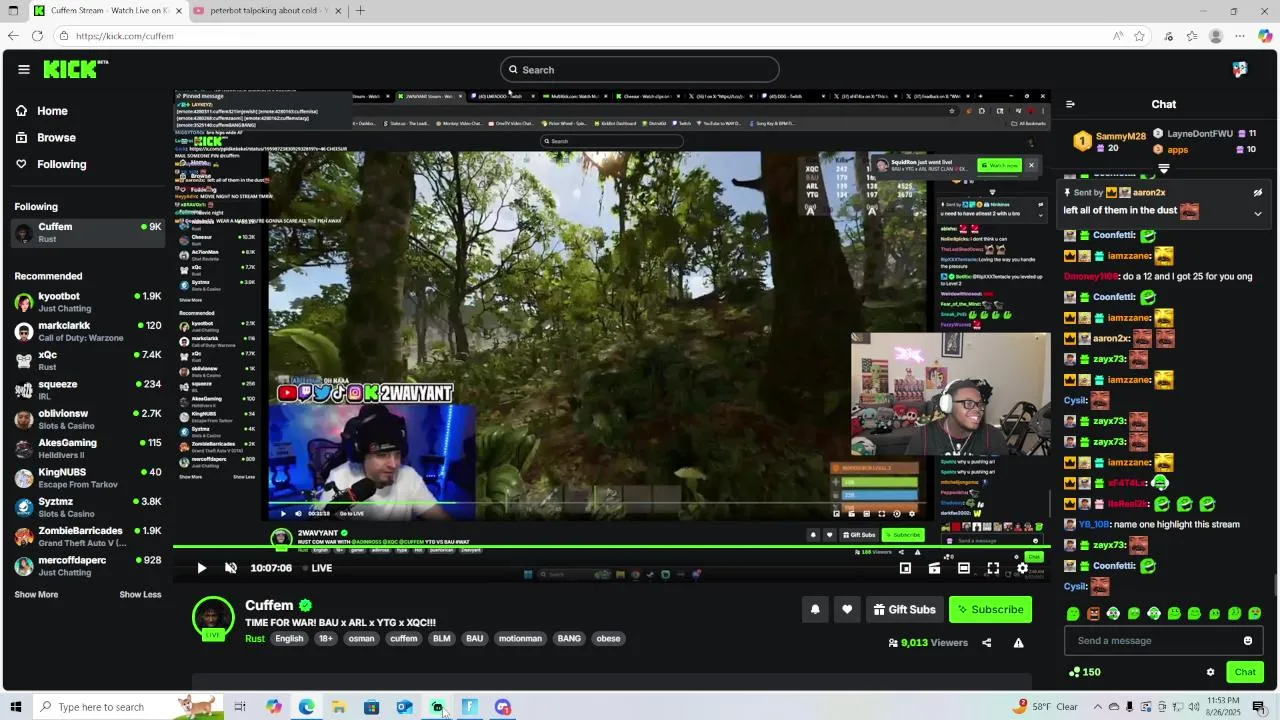
Task: Toggle theater mode in the video controls
Action: click(964, 568)
